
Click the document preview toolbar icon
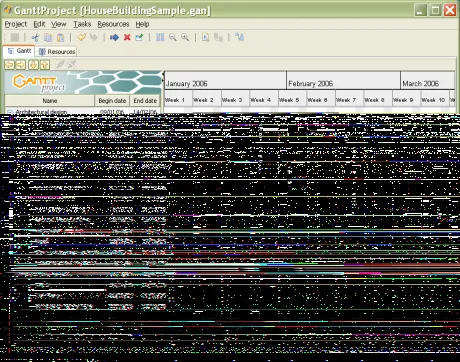point(206,37)
